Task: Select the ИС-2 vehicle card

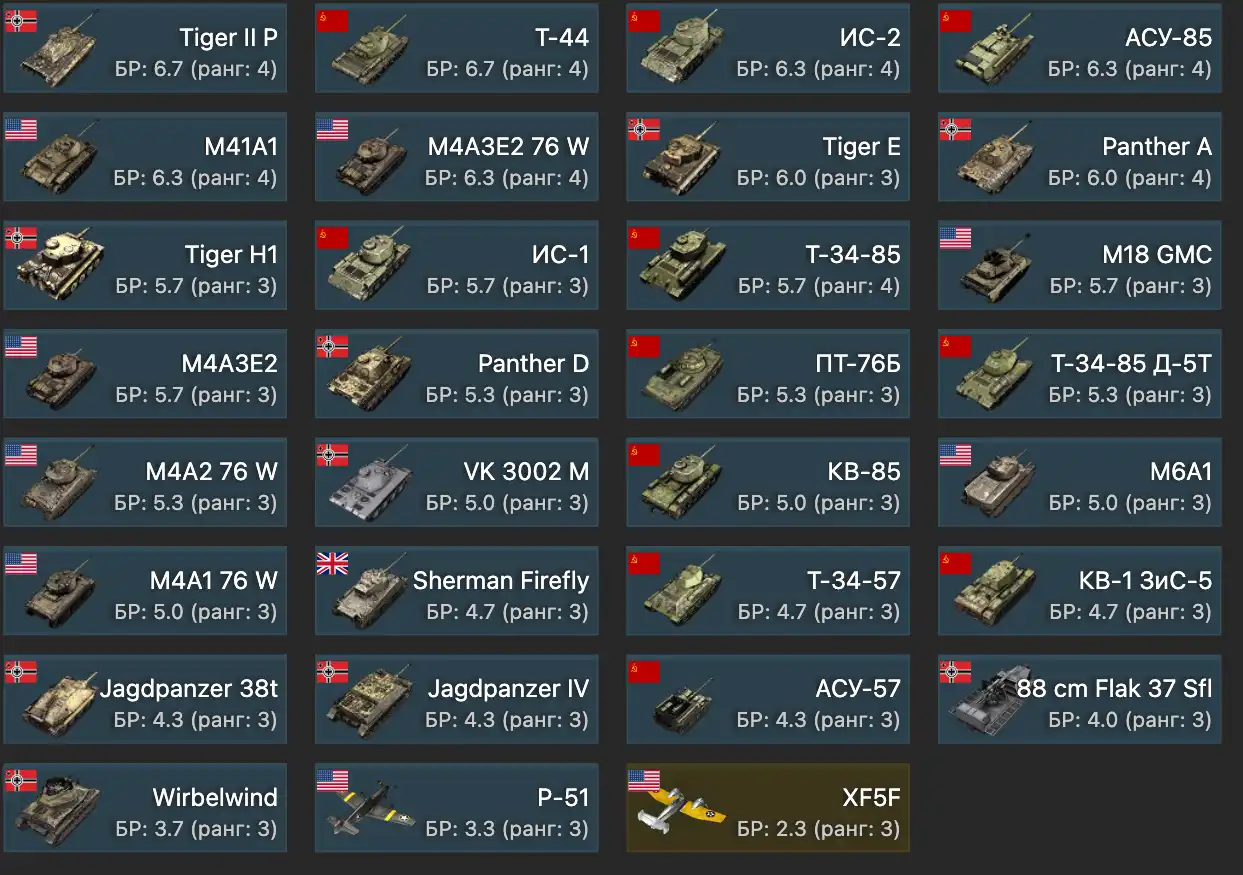Action: point(768,48)
